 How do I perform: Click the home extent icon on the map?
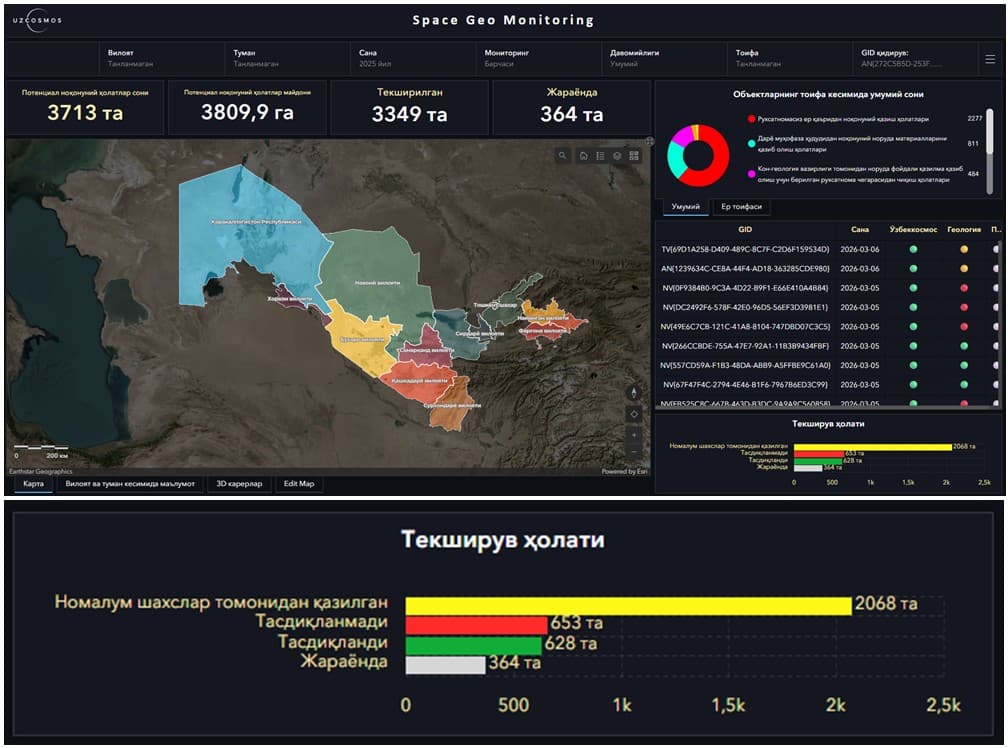(584, 156)
